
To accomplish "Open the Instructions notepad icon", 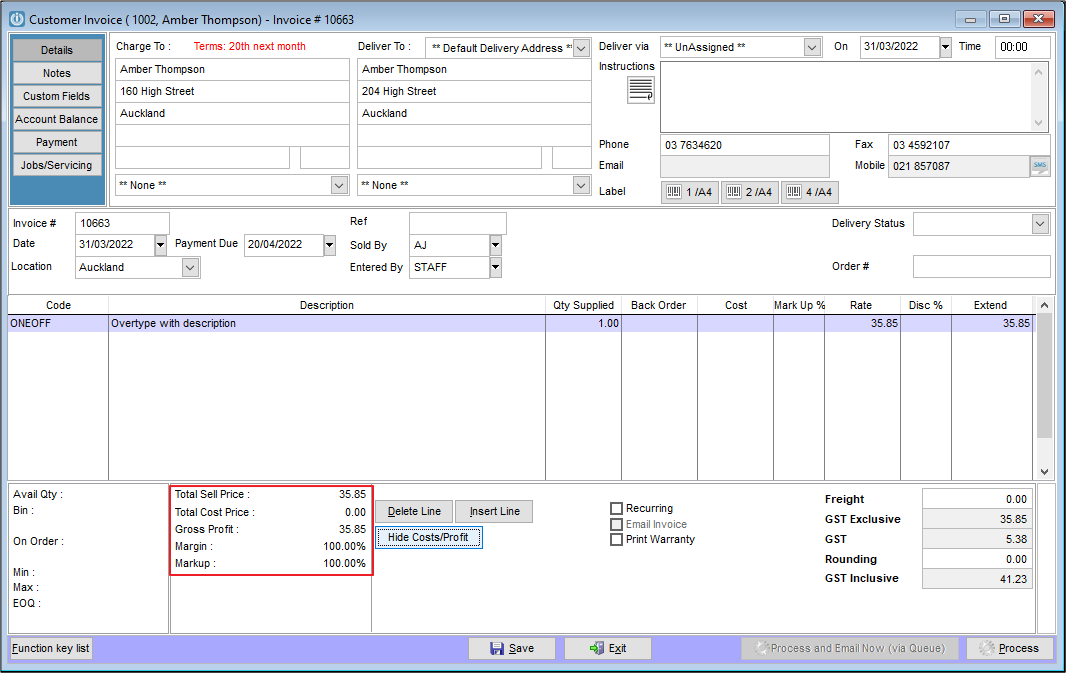I will (x=640, y=89).
